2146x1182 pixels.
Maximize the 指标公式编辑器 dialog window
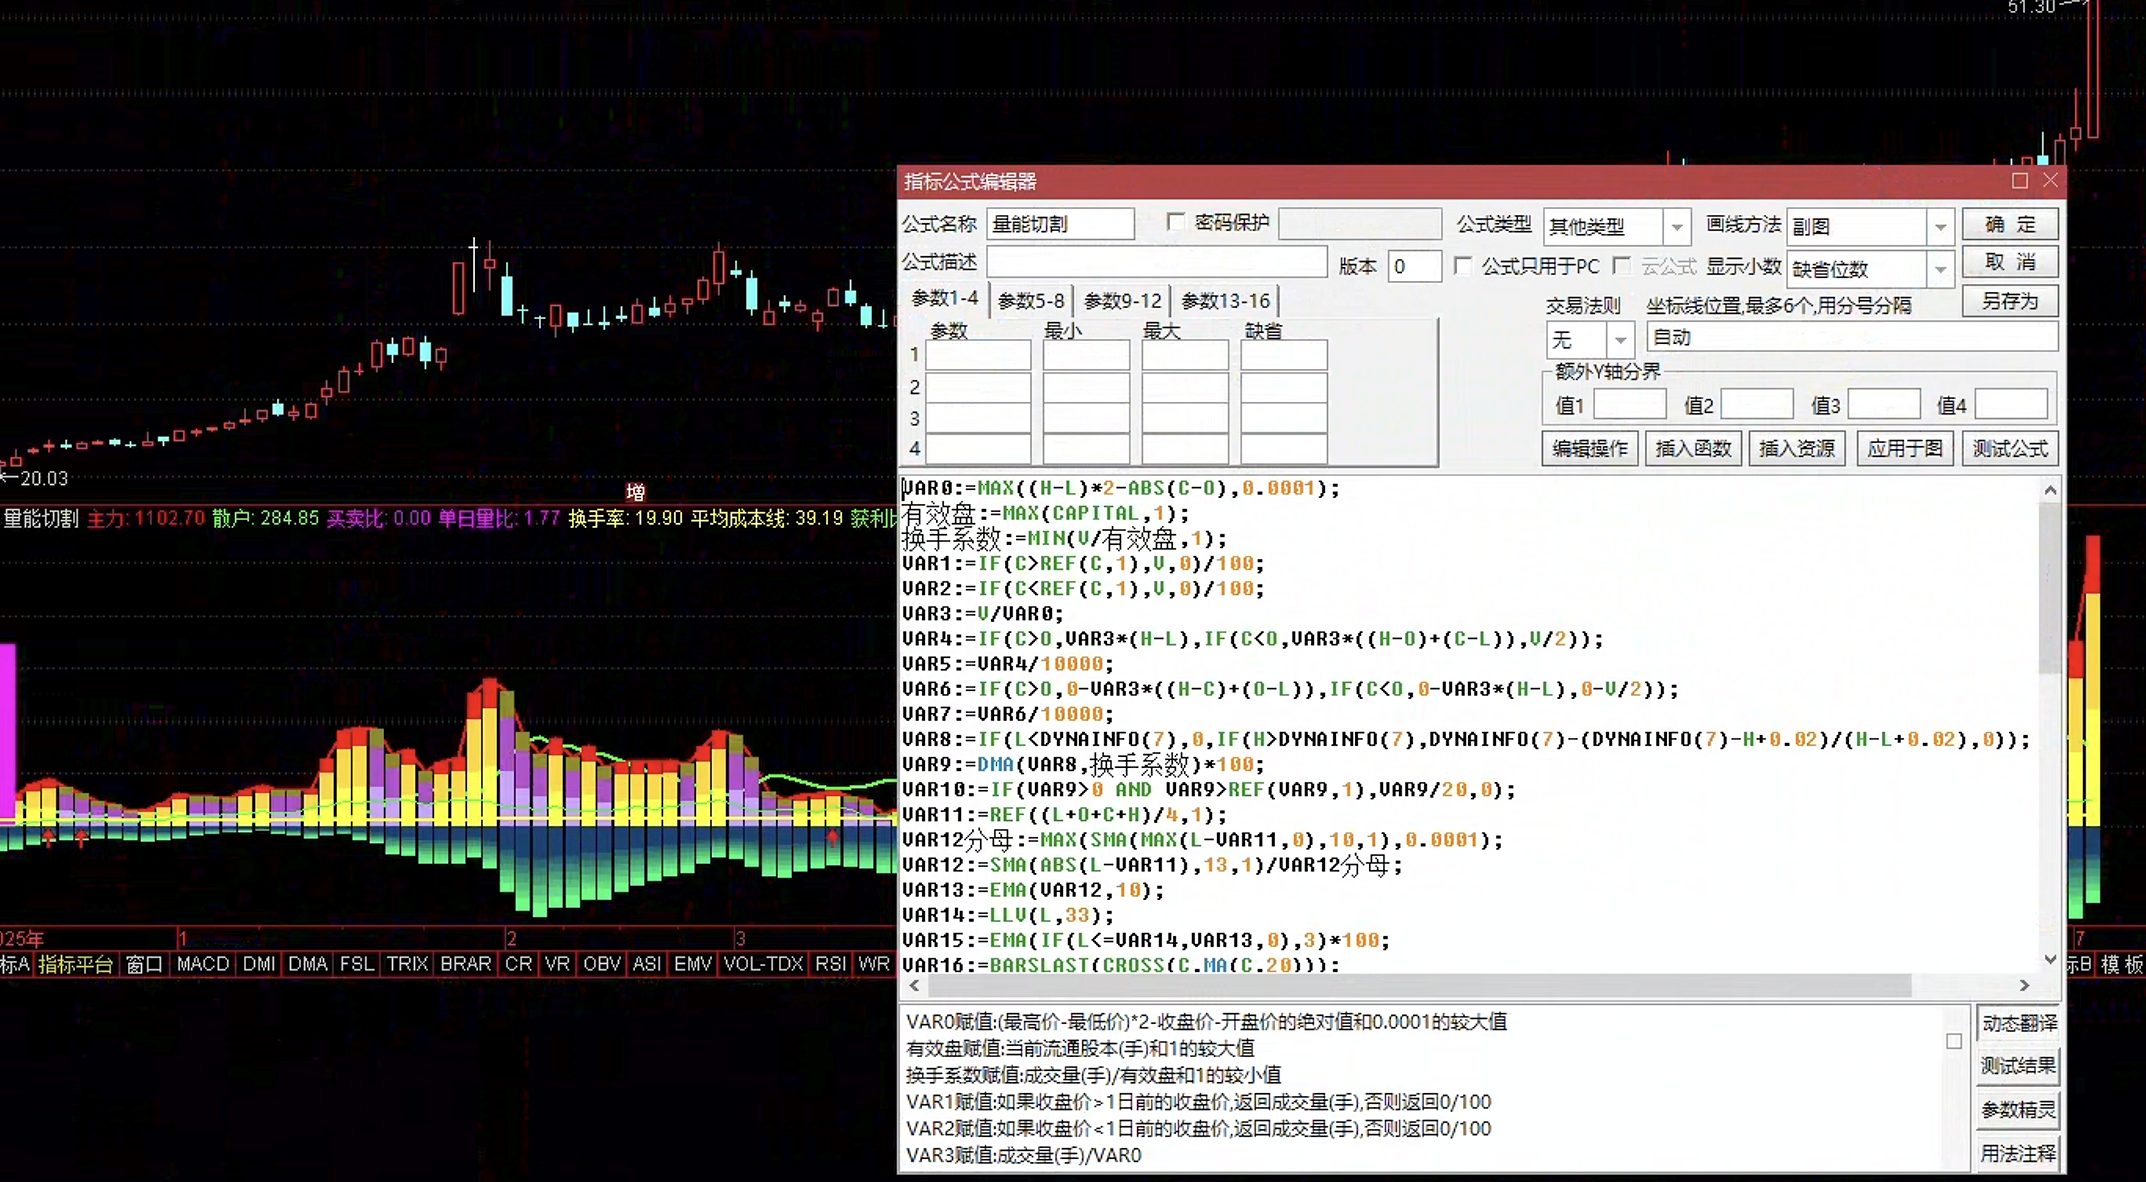click(x=2020, y=181)
